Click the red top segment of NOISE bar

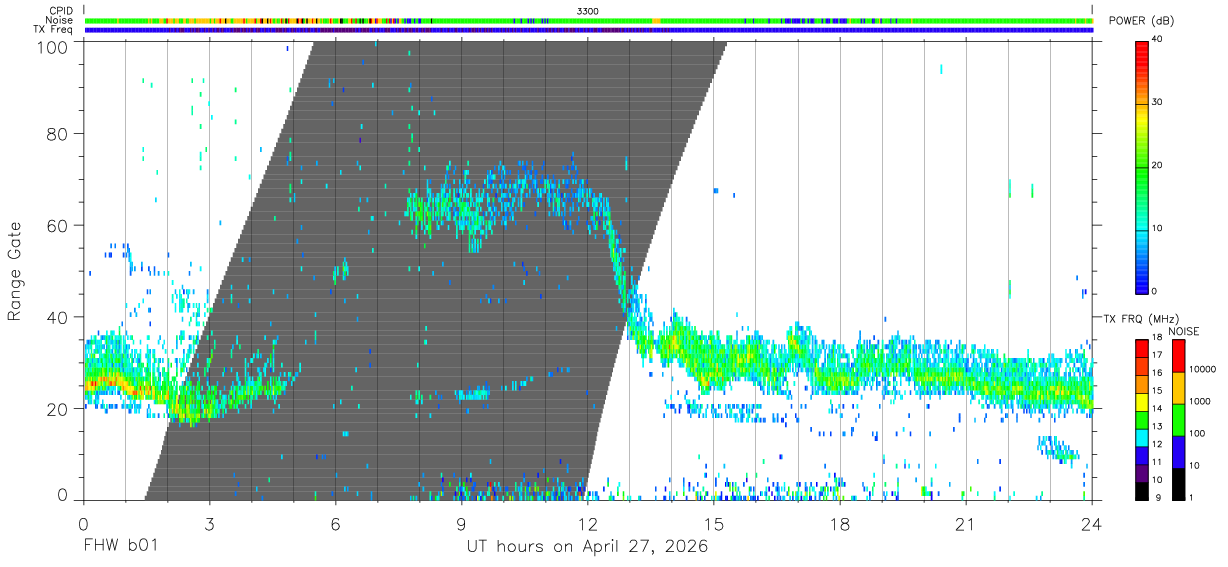tap(1177, 356)
